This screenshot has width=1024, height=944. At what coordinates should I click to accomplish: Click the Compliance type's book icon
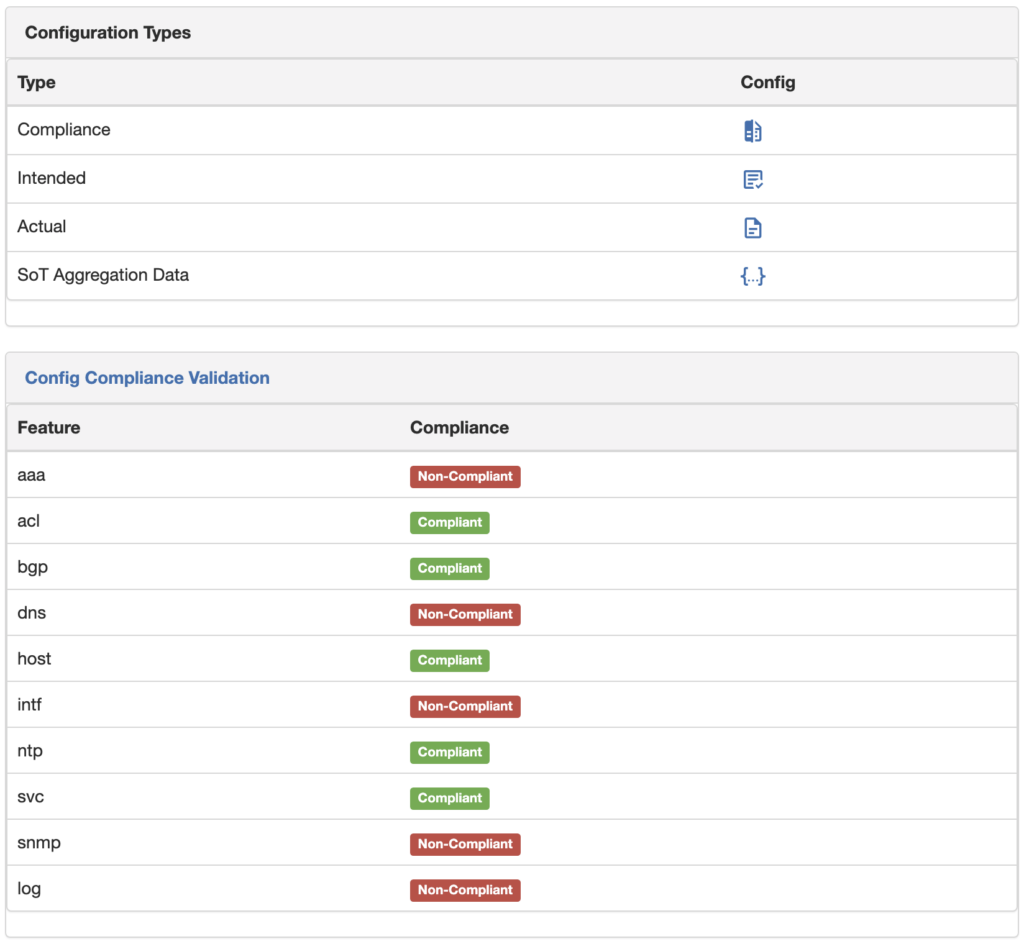point(752,130)
